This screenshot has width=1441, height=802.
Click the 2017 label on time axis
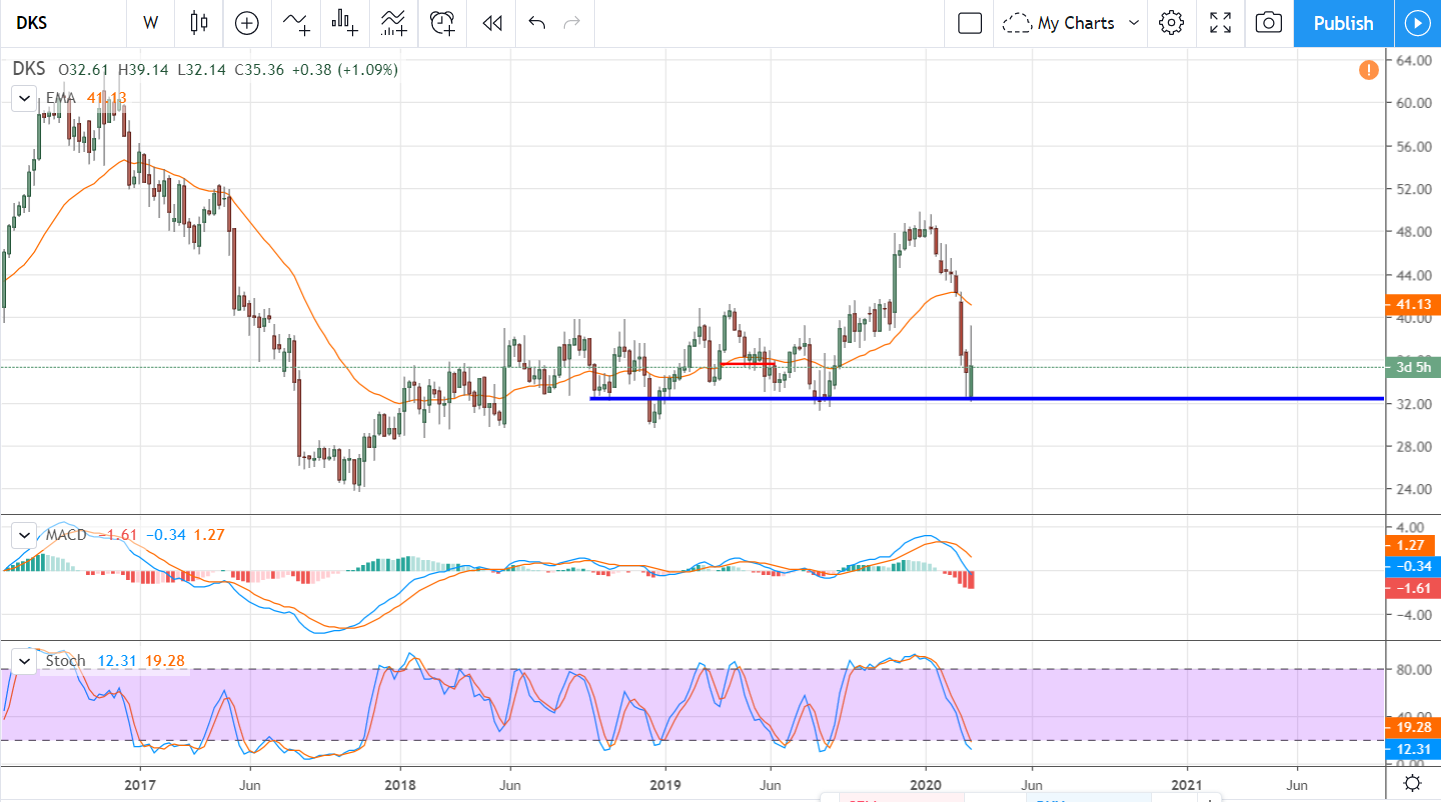[x=140, y=784]
